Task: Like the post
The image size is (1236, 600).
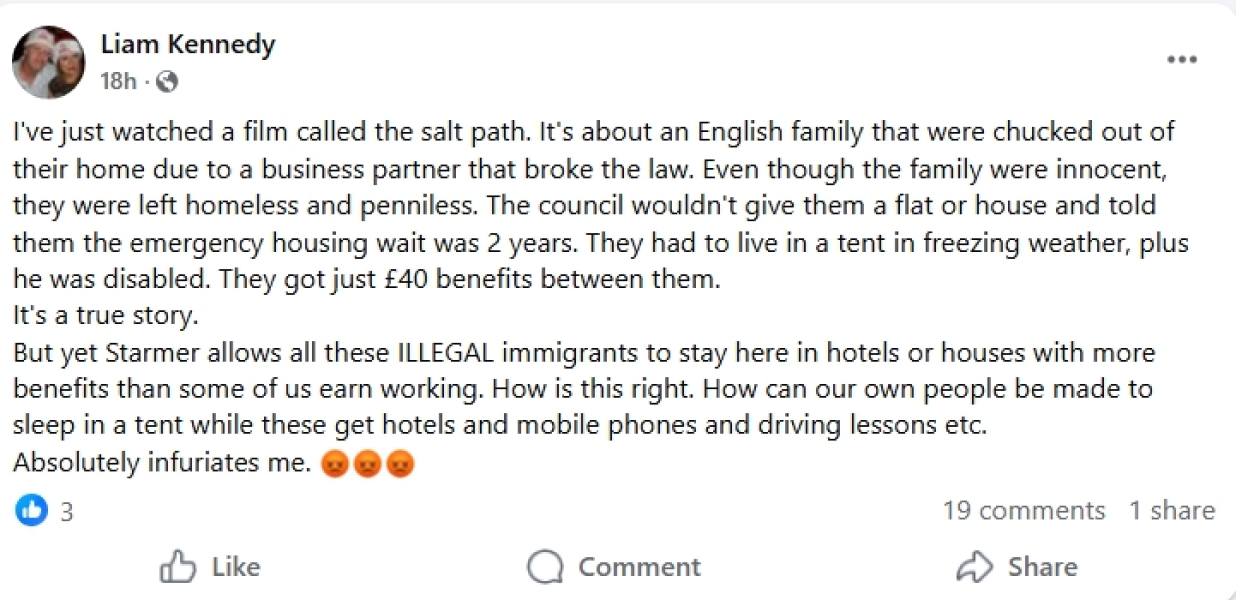Action: click(210, 566)
